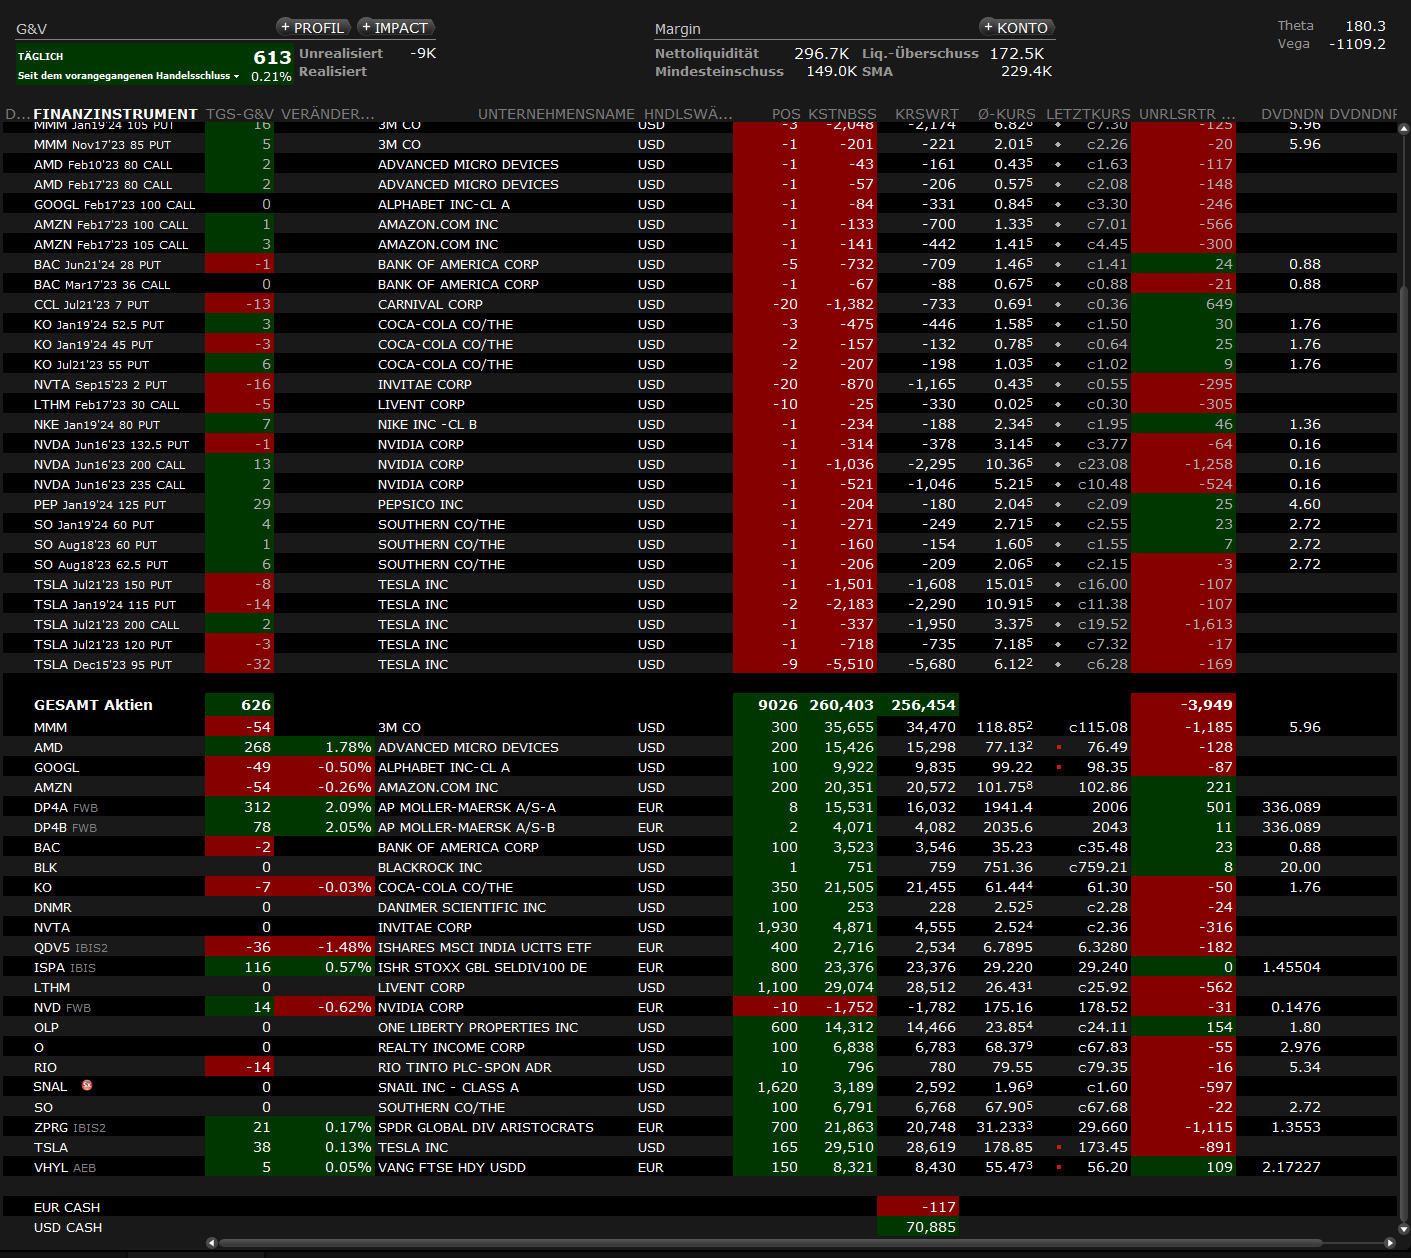Sort by the FINANZINSTRUMENT column header
The image size is (1411, 1258).
pos(115,114)
